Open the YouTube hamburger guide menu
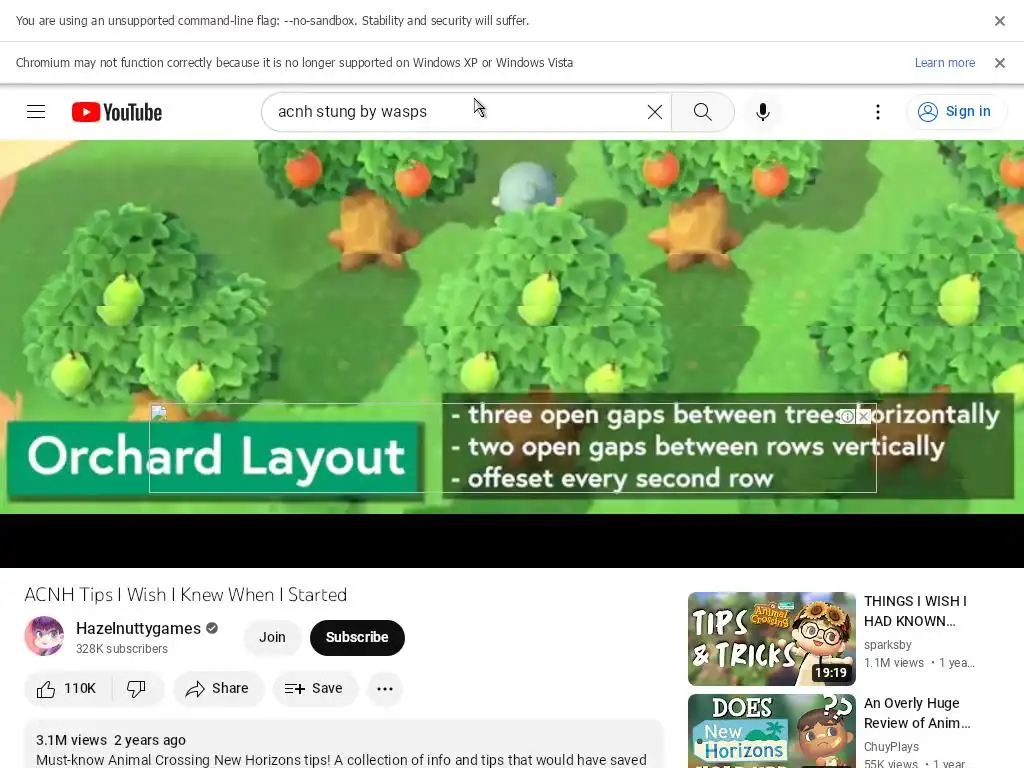Screen dimensions: 1024x768 coord(36,112)
